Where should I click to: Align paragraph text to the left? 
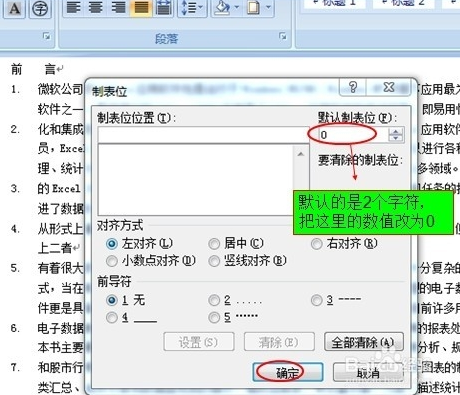pyautogui.click(x=74, y=7)
